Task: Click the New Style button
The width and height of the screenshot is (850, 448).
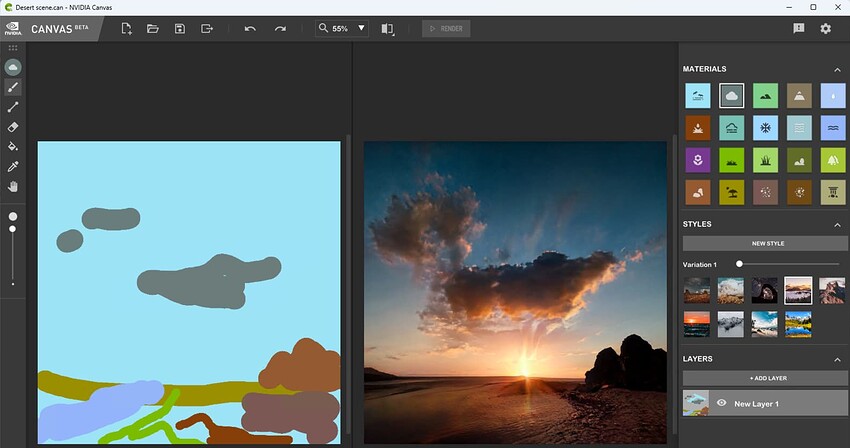Action: (x=765, y=244)
